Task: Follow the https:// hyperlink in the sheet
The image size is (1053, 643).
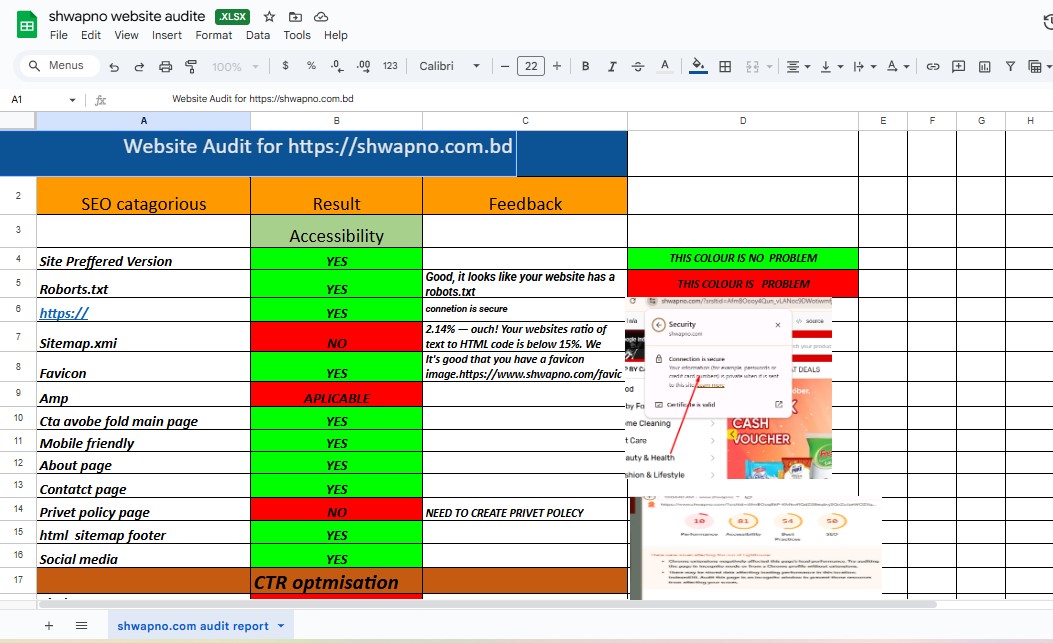Action: (63, 312)
